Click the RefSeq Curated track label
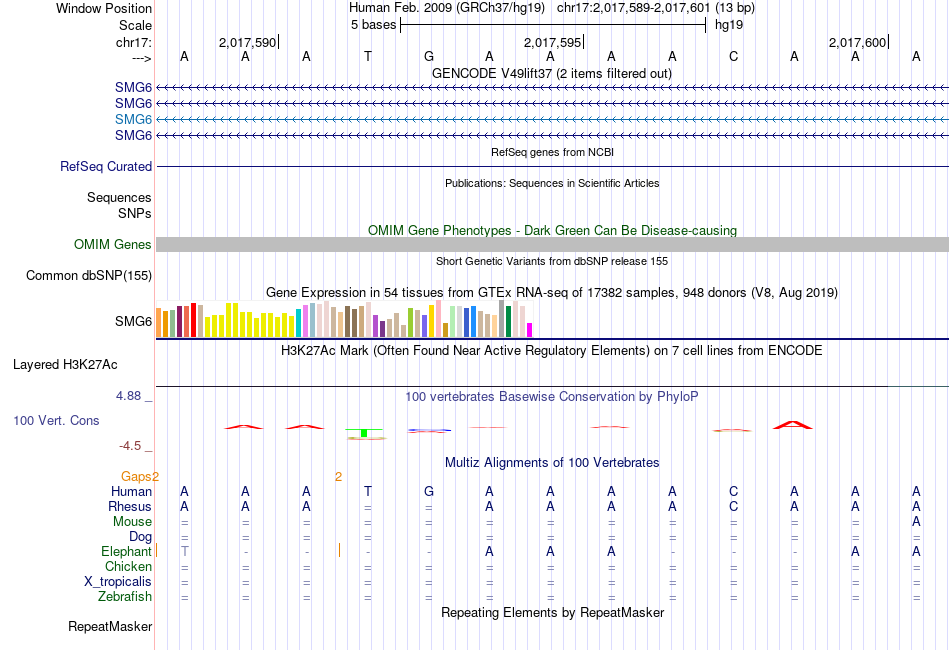Viewport: 950px width, 650px height. click(106, 167)
